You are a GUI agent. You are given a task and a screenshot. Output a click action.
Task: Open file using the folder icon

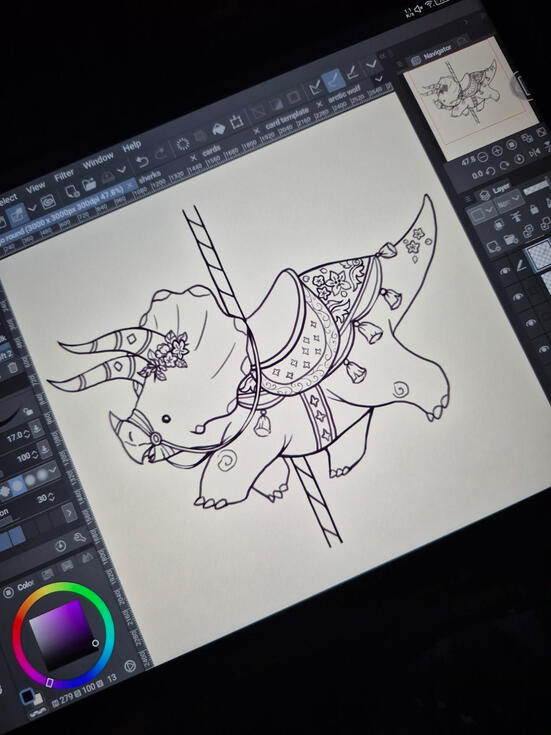[90, 185]
